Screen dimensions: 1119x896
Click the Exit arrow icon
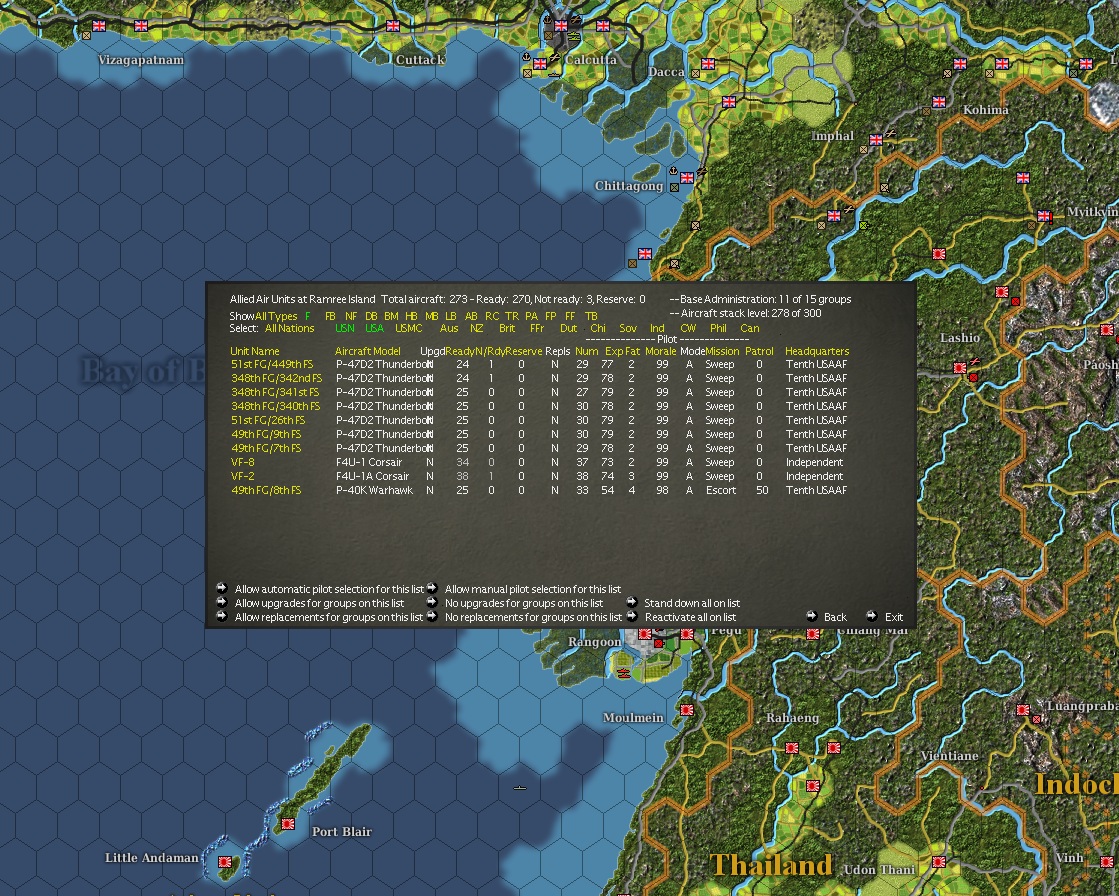(x=871, y=616)
